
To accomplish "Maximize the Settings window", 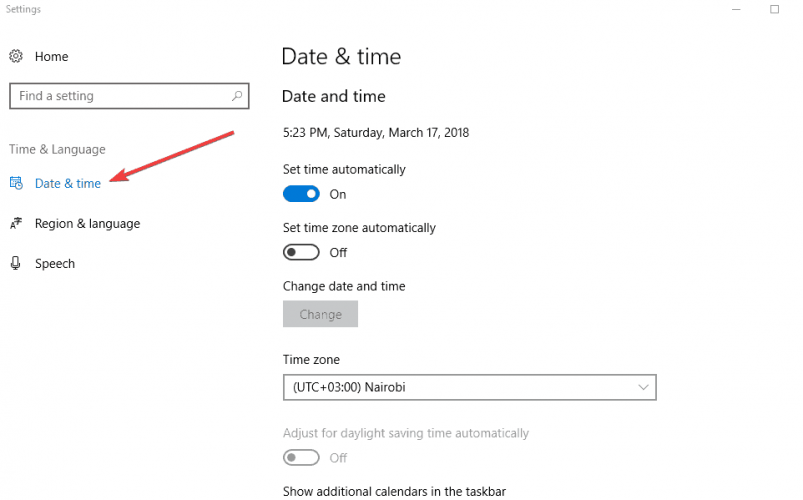I will pyautogui.click(x=774, y=9).
